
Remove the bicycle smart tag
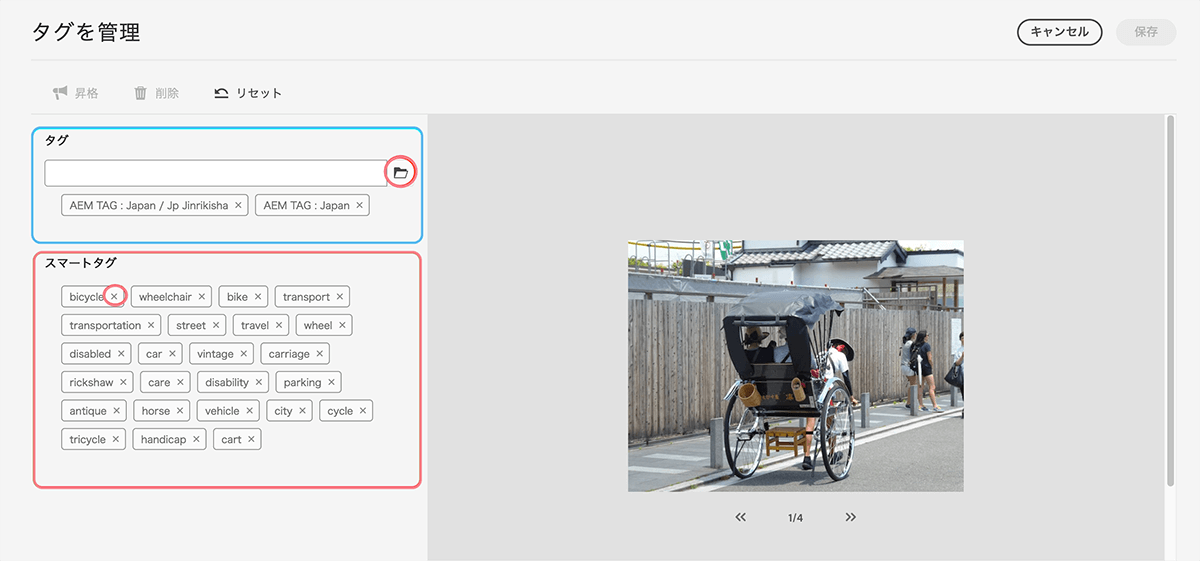coord(114,297)
